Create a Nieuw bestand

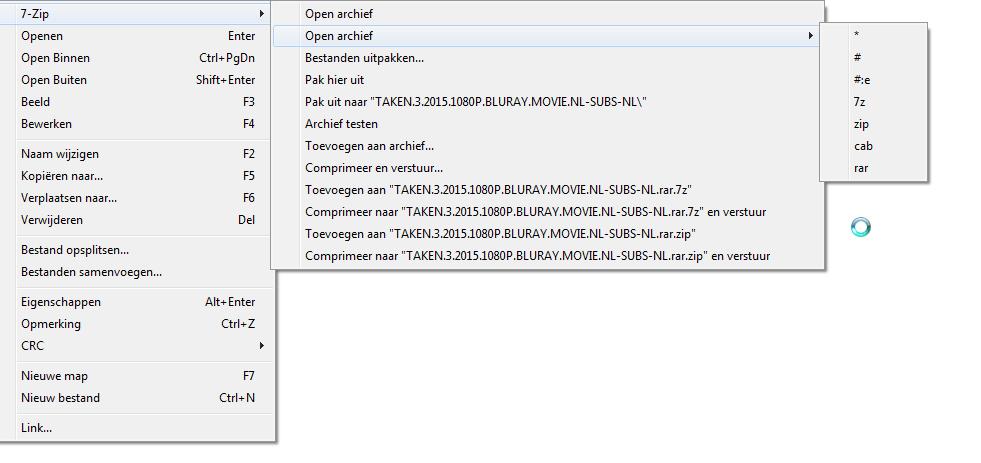[136, 398]
